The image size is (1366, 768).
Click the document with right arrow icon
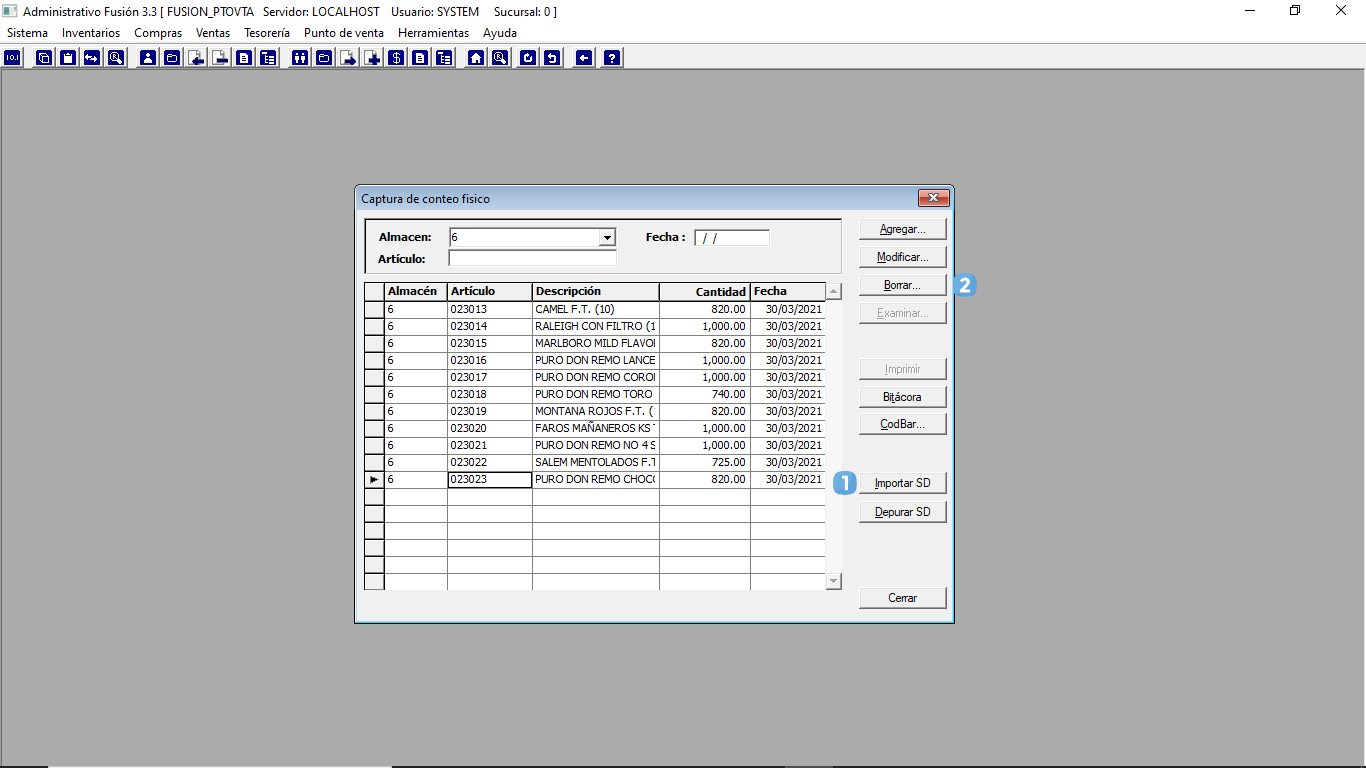point(348,58)
